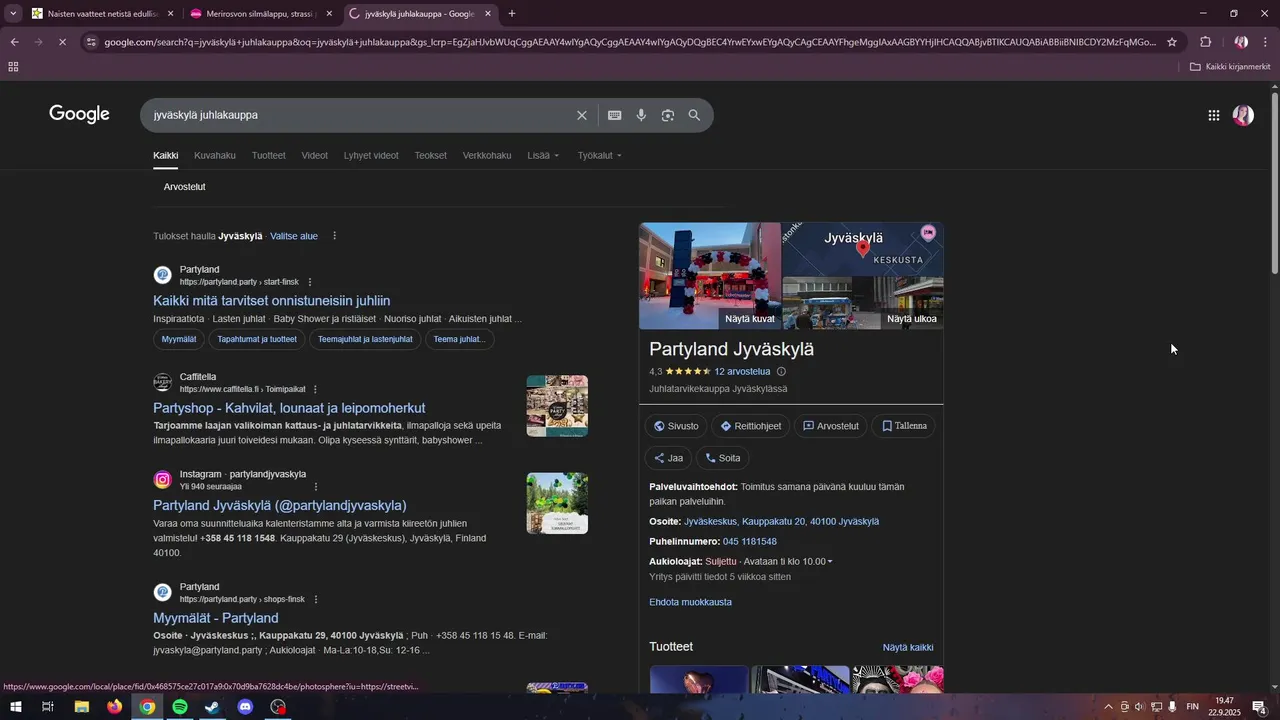Open bookmarks apps grid shortcut
The height and width of the screenshot is (720, 1280).
click(x=13, y=67)
